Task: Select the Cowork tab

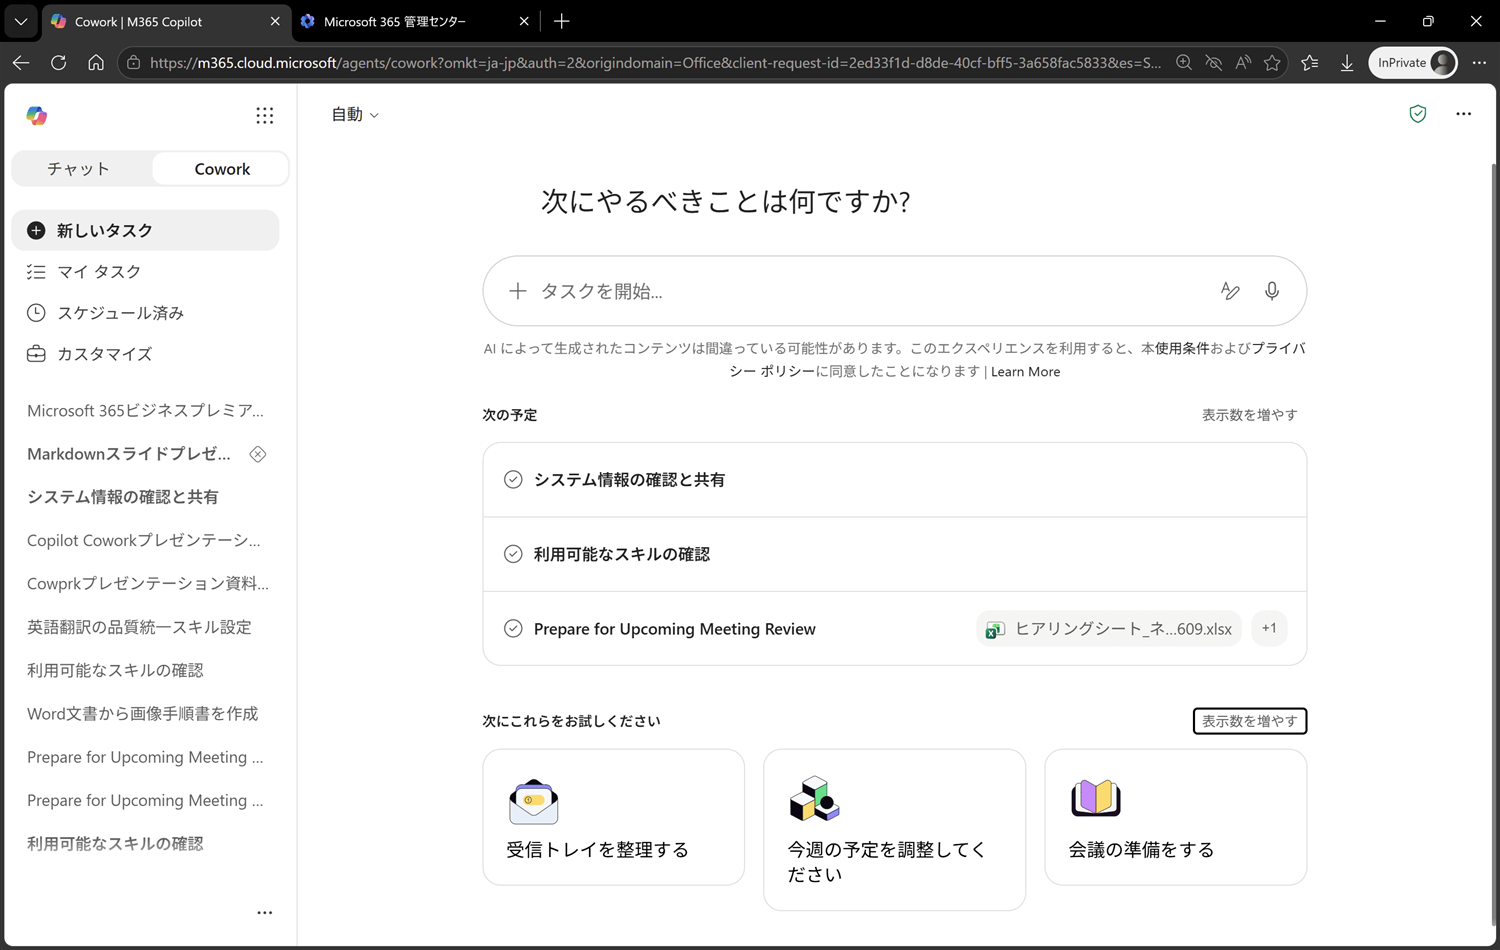Action: (222, 169)
